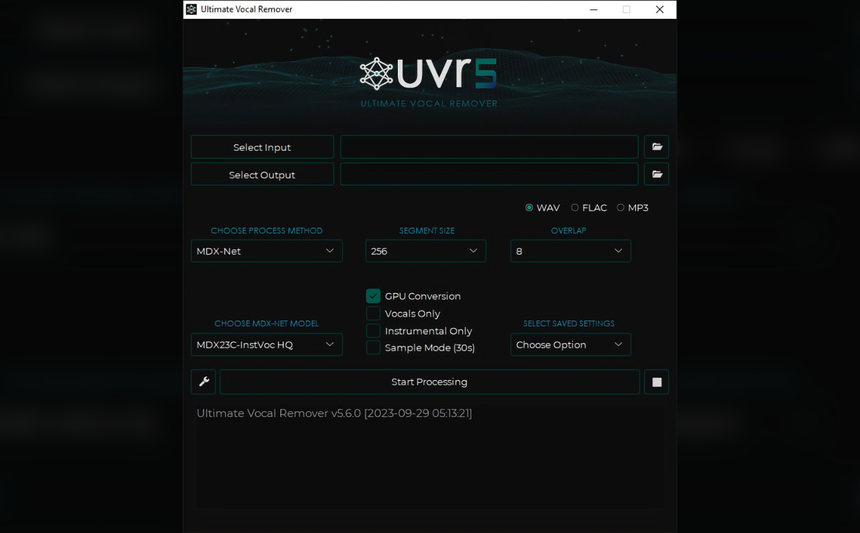Image resolution: width=860 pixels, height=533 pixels.
Task: Open the Segment Size 256 dropdown
Action: pyautogui.click(x=426, y=251)
